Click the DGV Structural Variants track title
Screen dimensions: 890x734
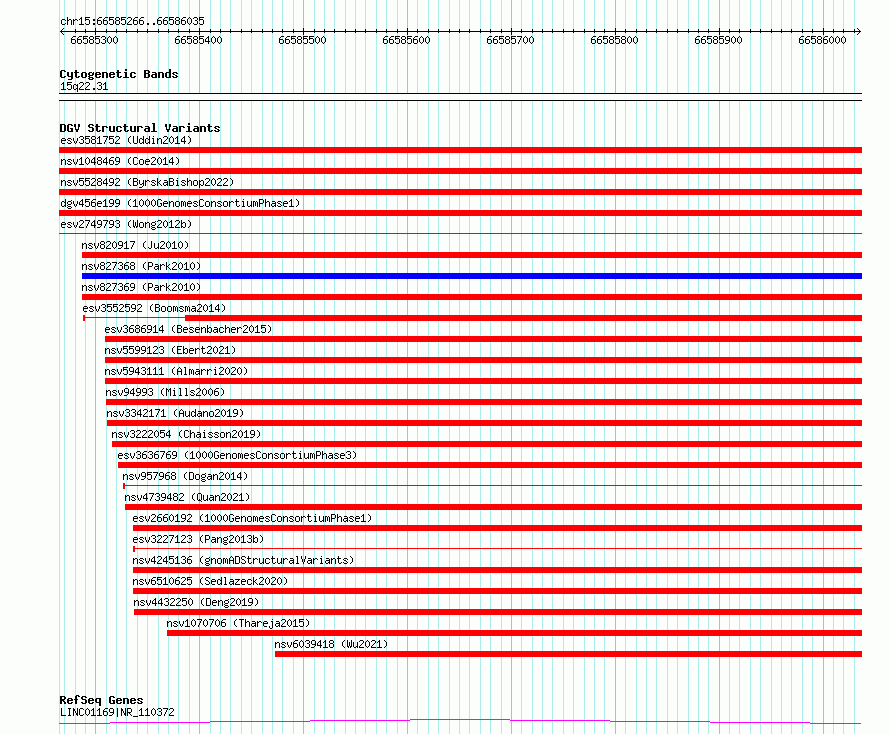click(x=140, y=128)
